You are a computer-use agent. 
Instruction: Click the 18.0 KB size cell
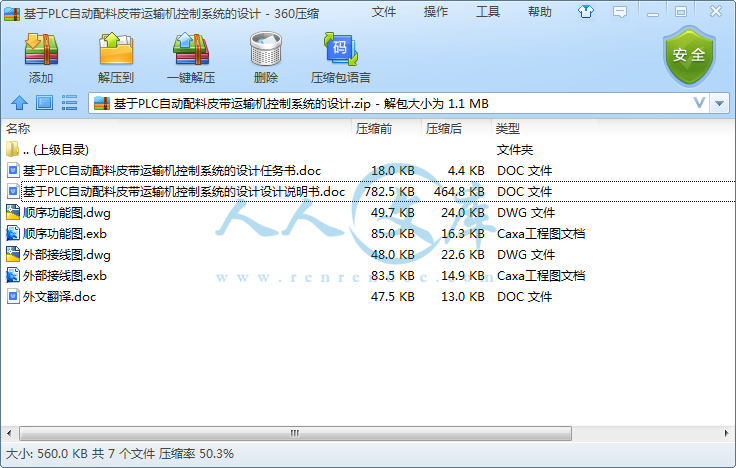[393, 170]
